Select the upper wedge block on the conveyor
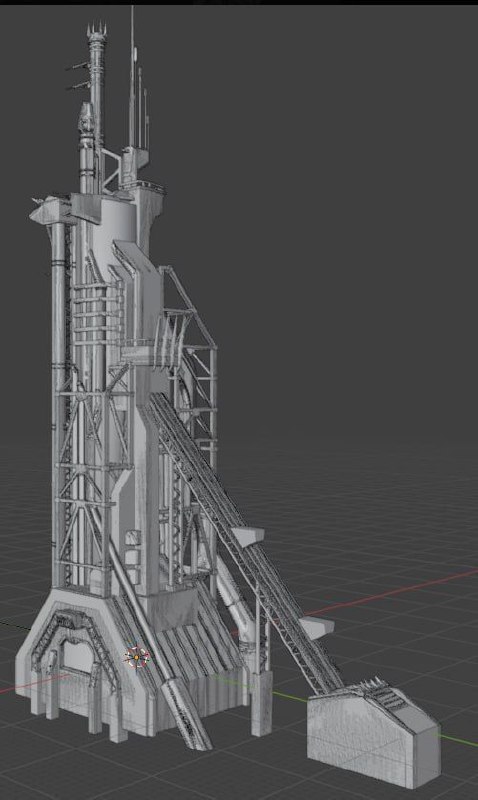Viewport: 478px width, 800px height. click(x=248, y=536)
